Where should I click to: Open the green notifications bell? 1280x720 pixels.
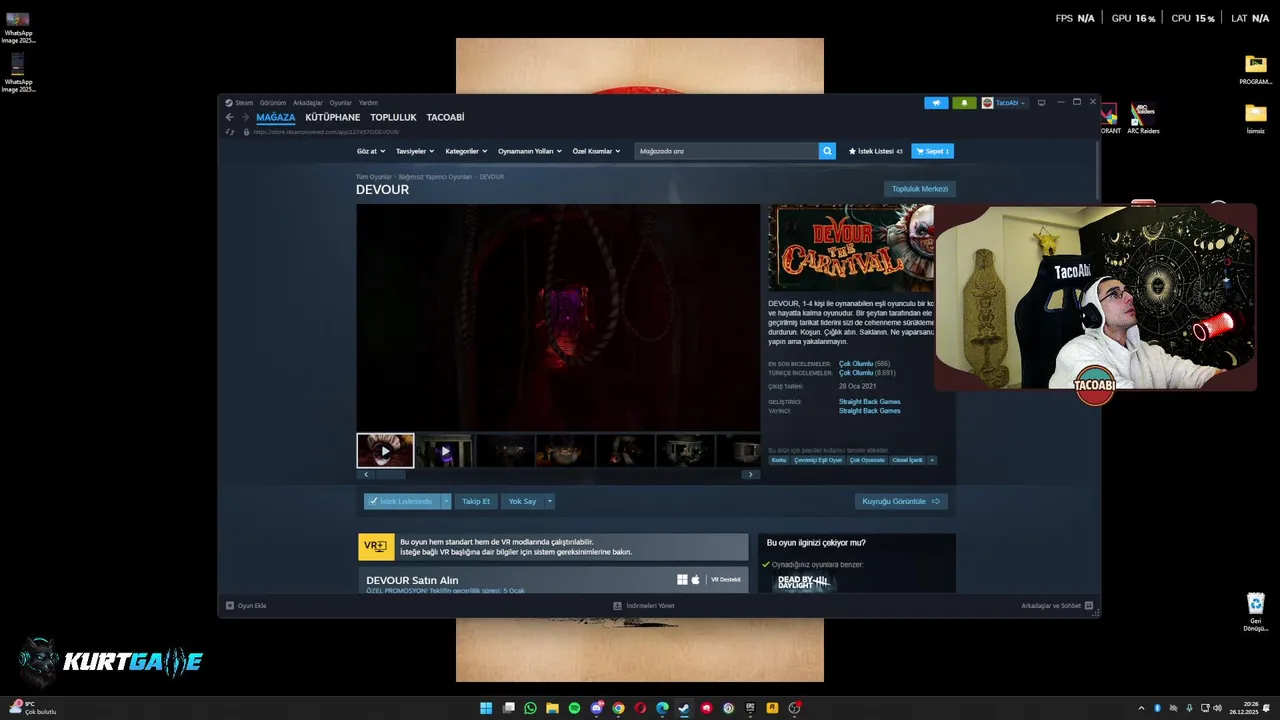[964, 102]
